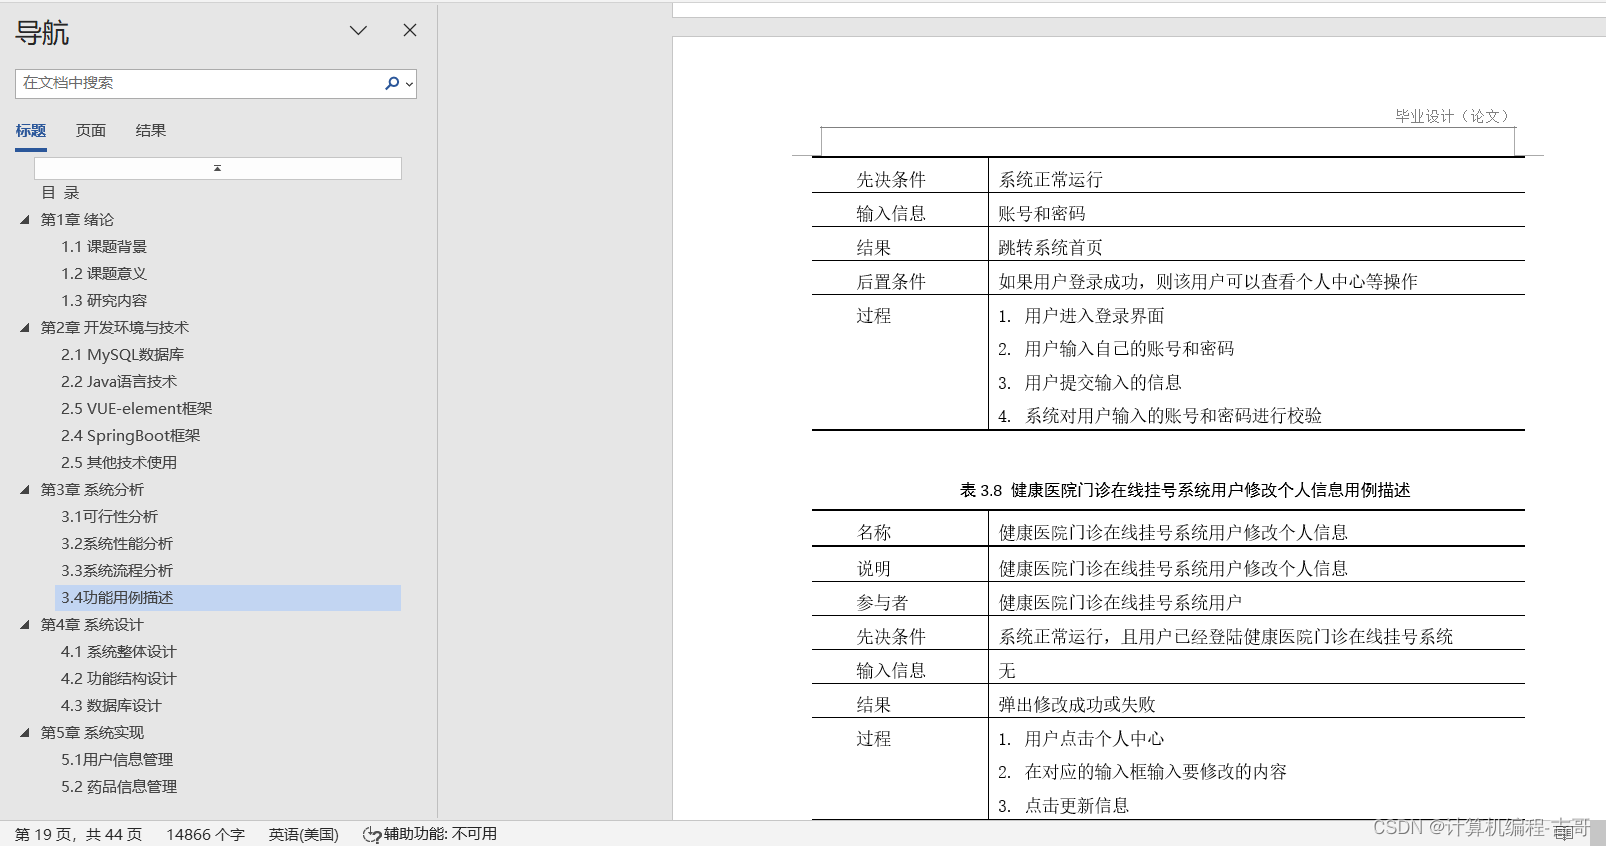Navigate to 3.1可行性分析
1606x846 pixels.
109,517
